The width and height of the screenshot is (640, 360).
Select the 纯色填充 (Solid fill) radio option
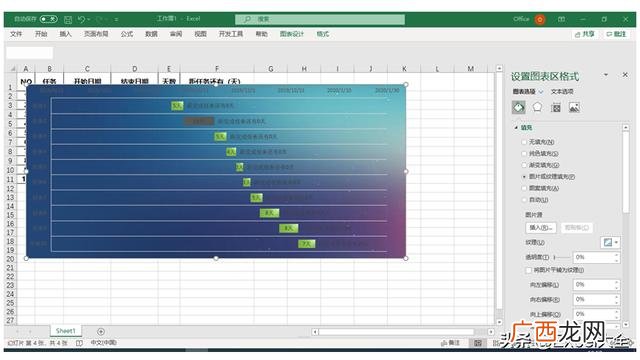click(524, 153)
